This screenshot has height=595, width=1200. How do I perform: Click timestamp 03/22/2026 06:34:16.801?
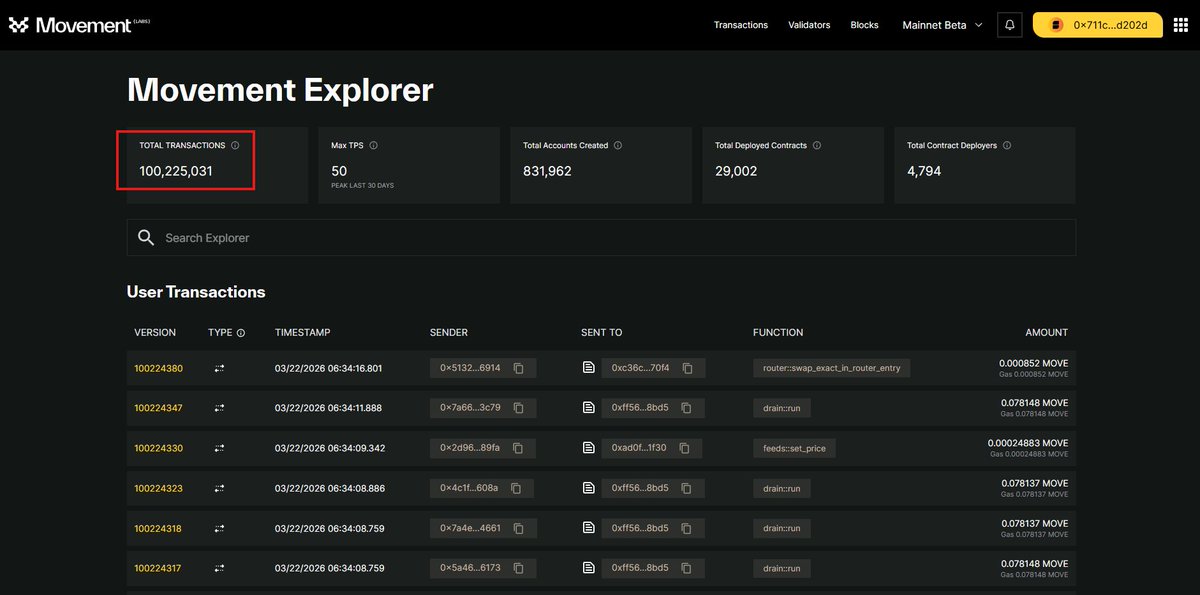[x=328, y=368]
